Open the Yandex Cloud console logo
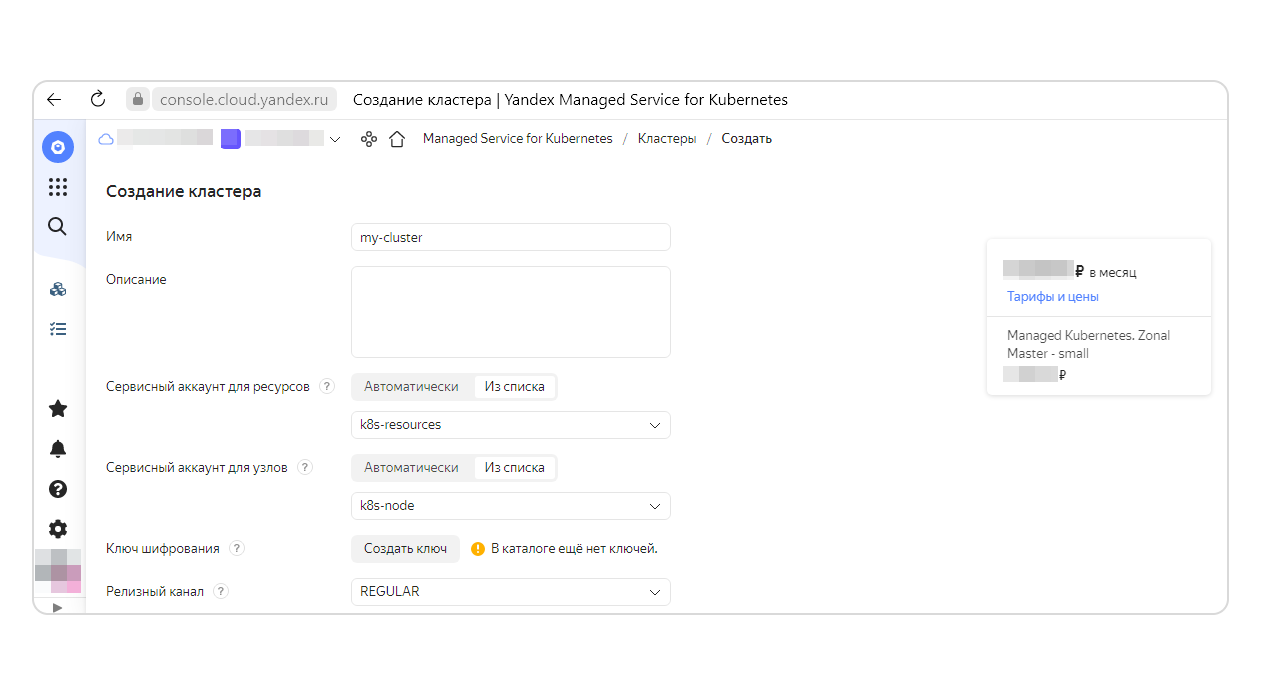 (58, 148)
